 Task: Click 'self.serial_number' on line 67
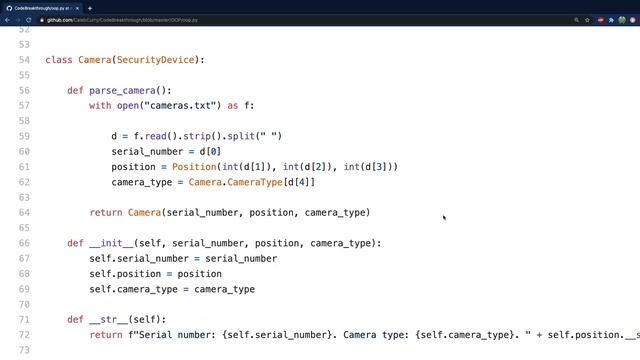pyautogui.click(x=139, y=258)
